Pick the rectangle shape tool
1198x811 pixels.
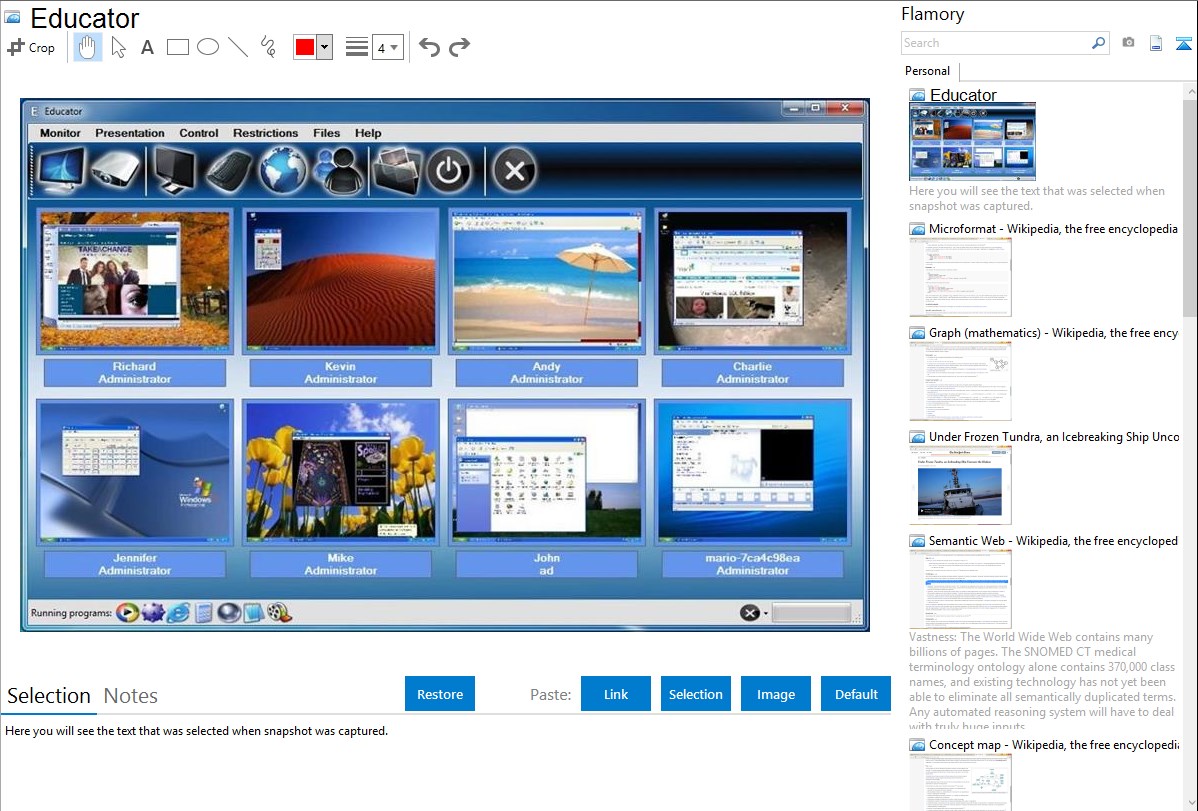178,47
